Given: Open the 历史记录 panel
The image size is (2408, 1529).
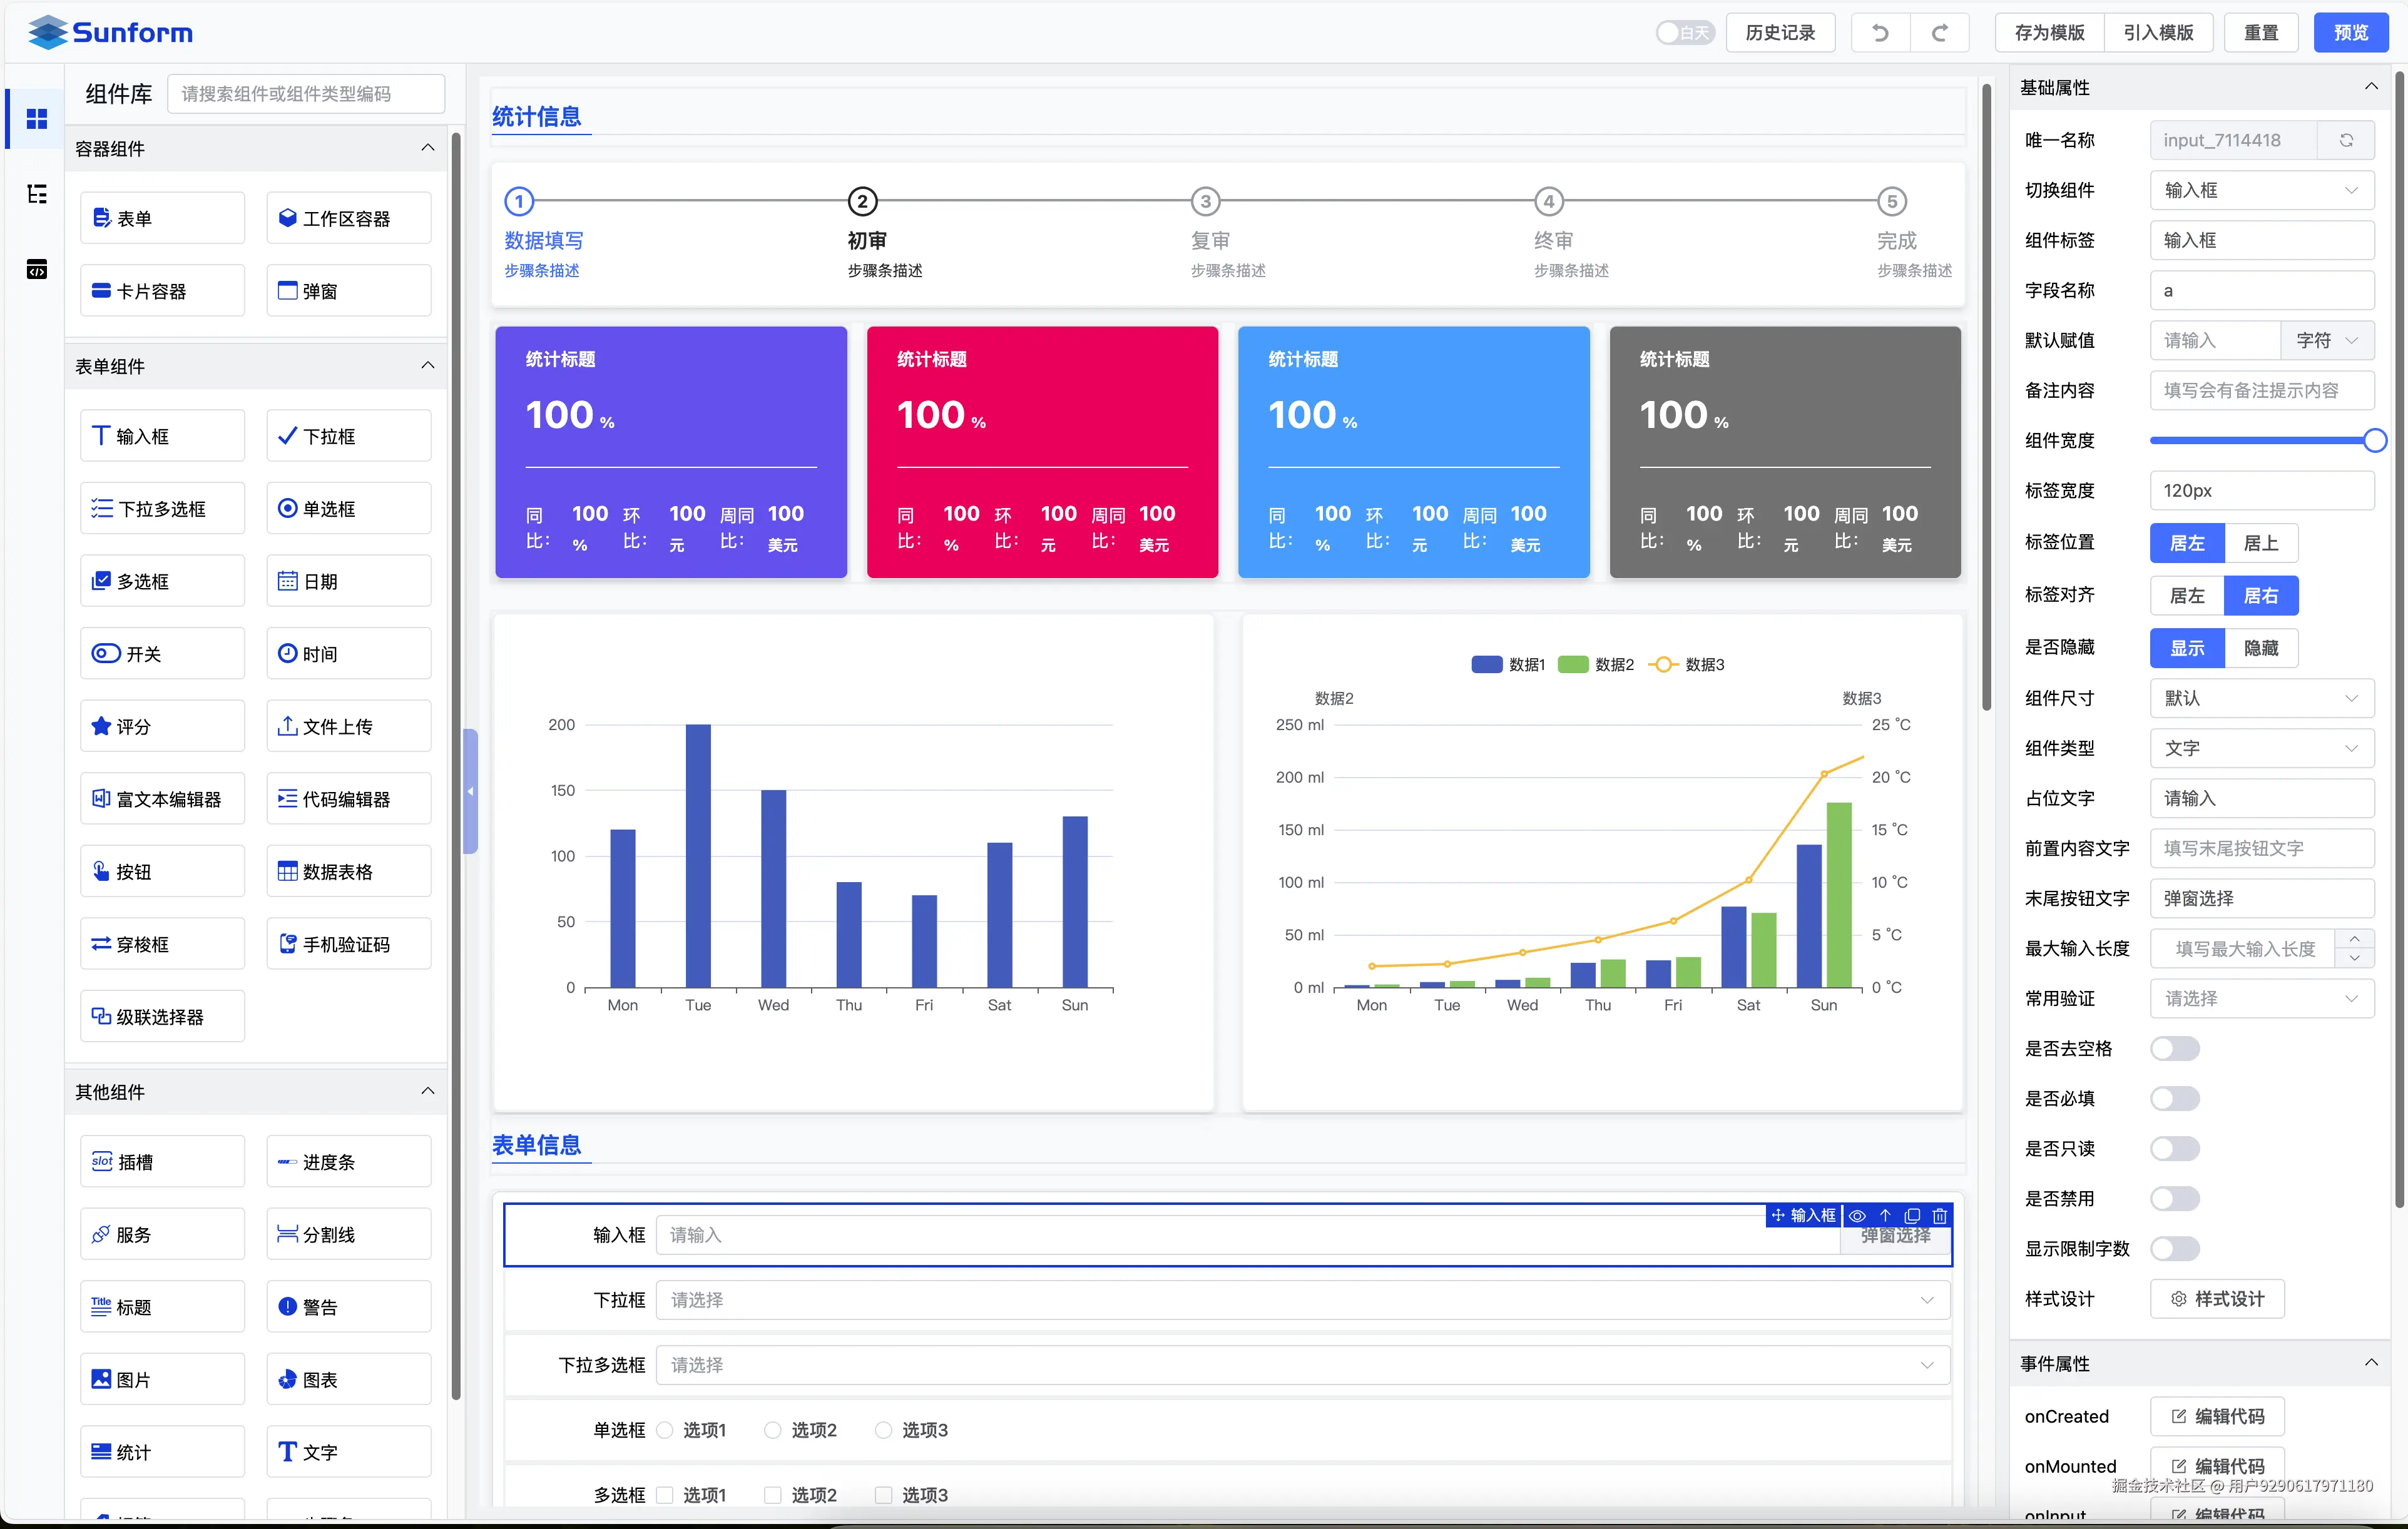Looking at the screenshot, I should (1780, 32).
